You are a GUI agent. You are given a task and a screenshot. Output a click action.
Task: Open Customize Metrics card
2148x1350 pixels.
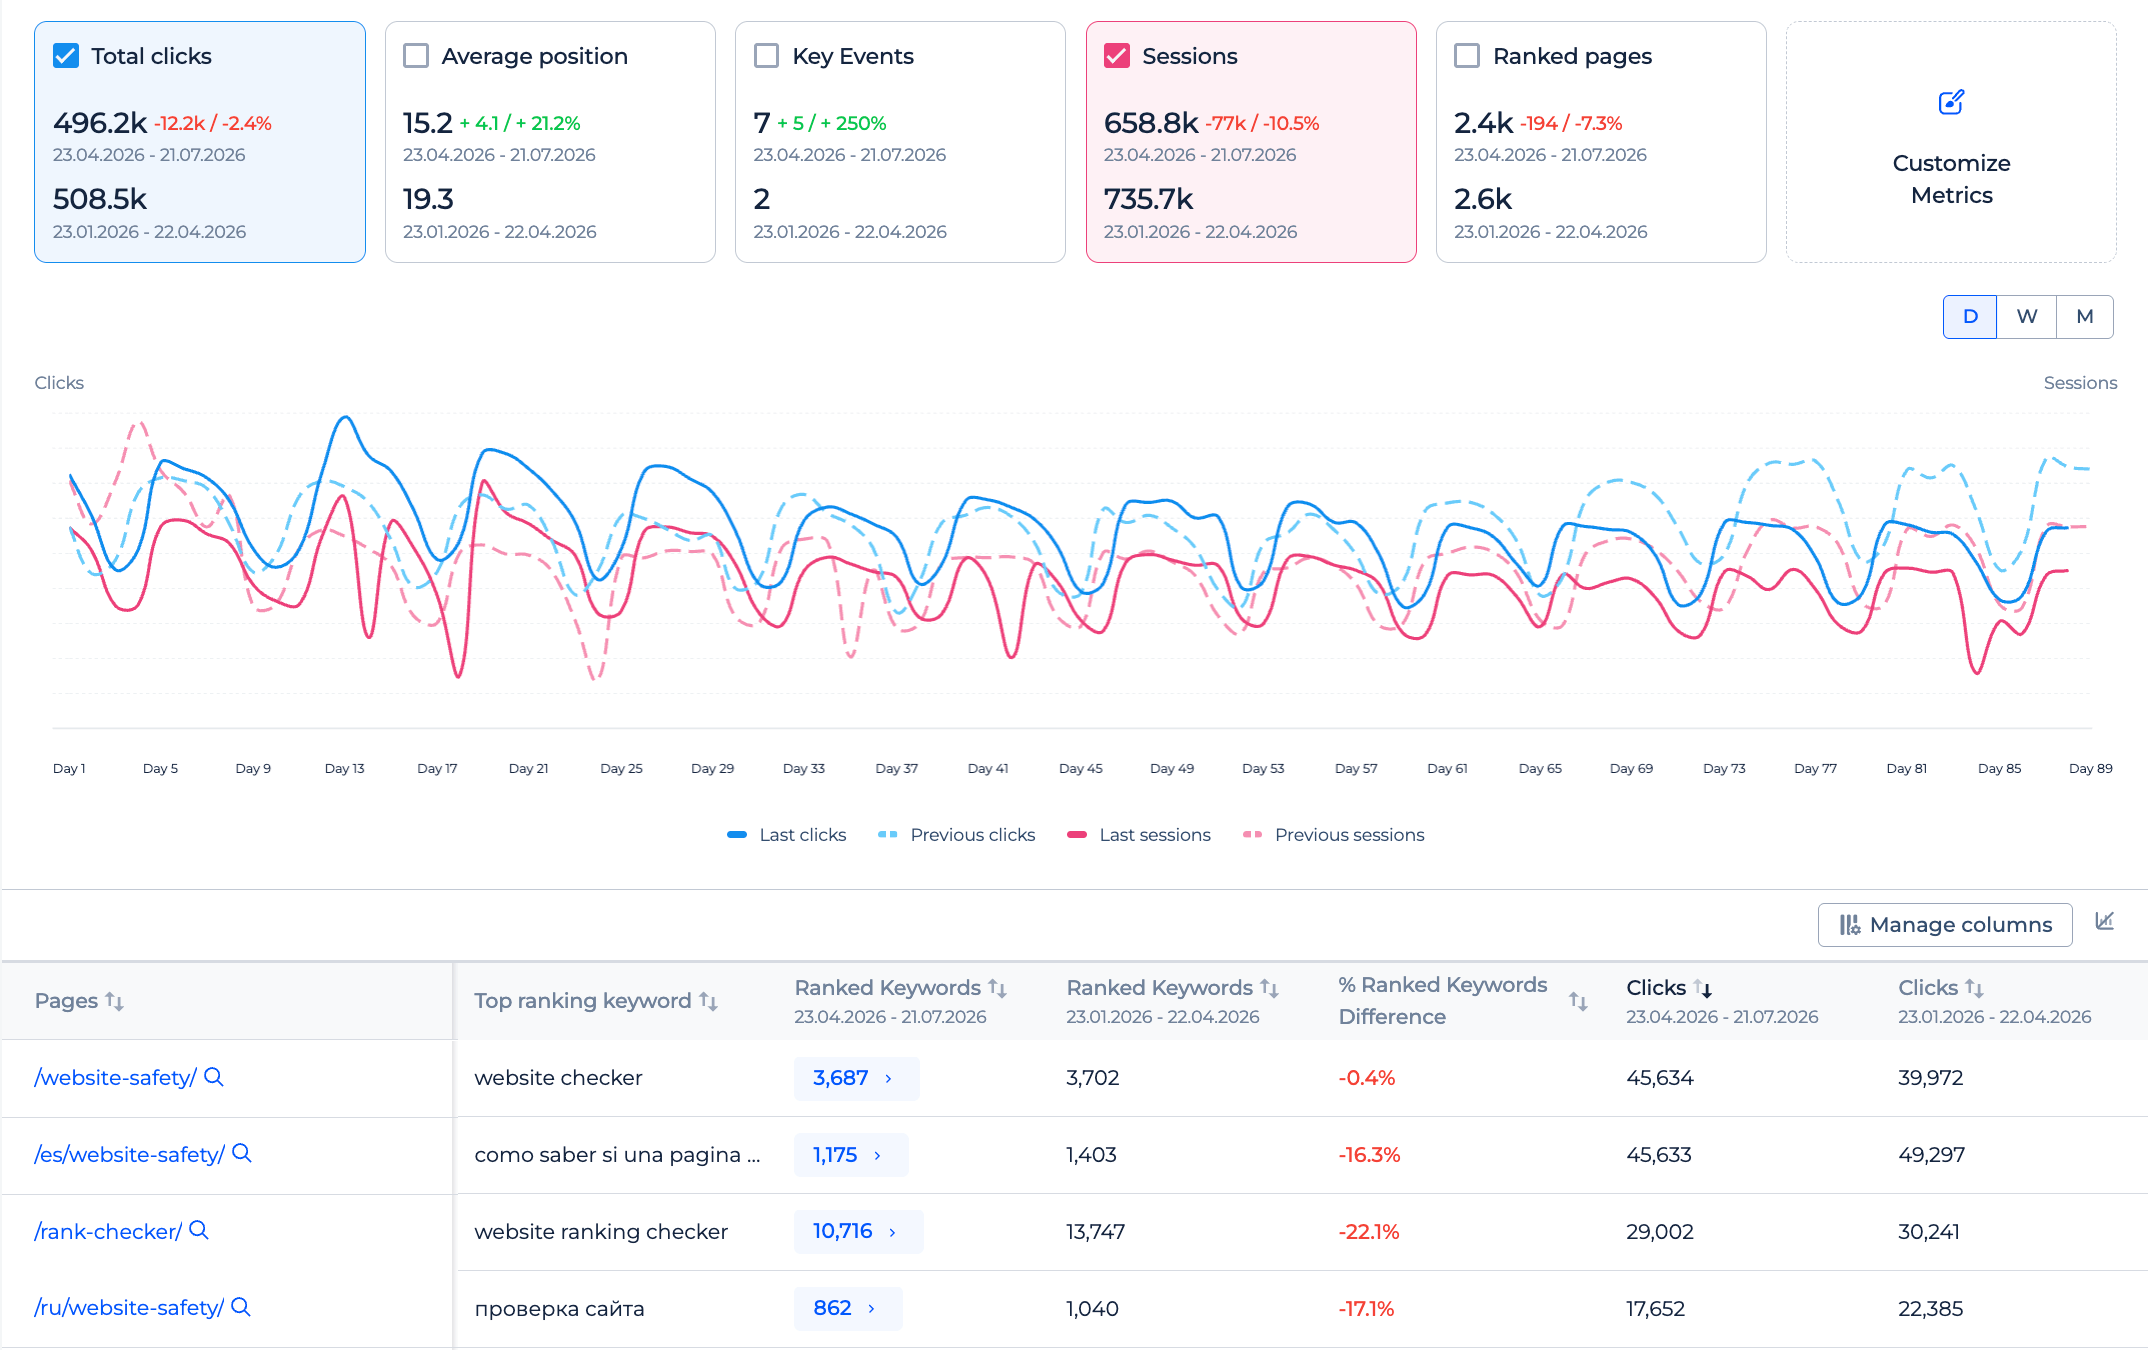(x=1951, y=142)
